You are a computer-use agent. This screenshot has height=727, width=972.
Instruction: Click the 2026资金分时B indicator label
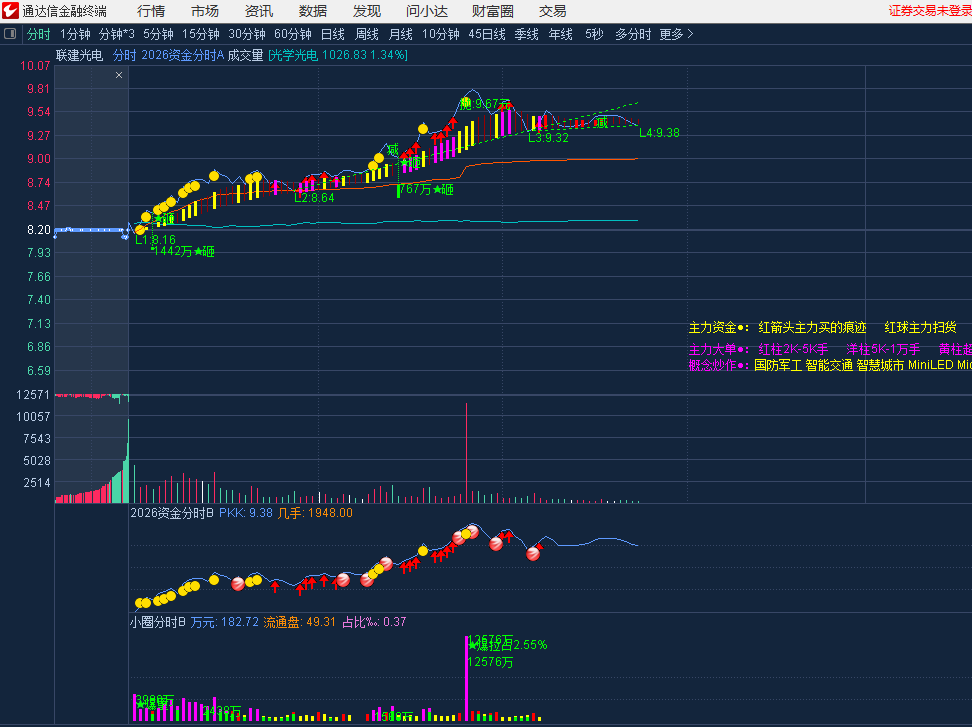(x=173, y=513)
